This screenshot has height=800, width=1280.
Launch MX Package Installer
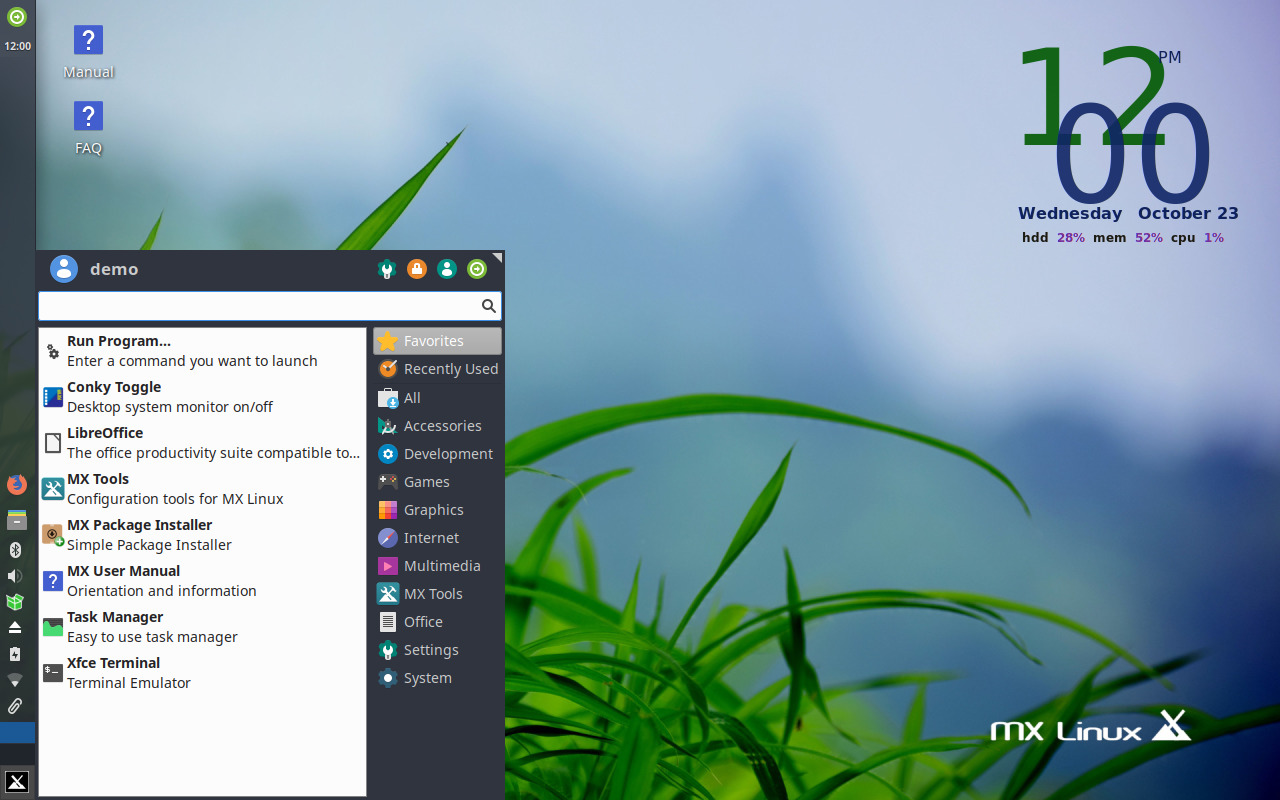(x=202, y=535)
